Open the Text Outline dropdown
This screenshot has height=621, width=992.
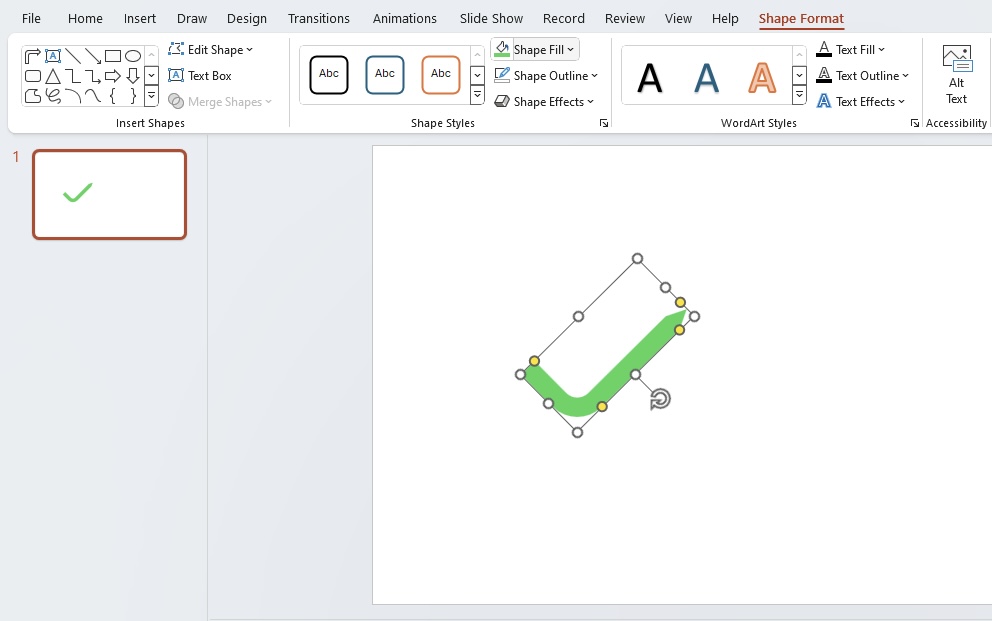[x=863, y=76]
